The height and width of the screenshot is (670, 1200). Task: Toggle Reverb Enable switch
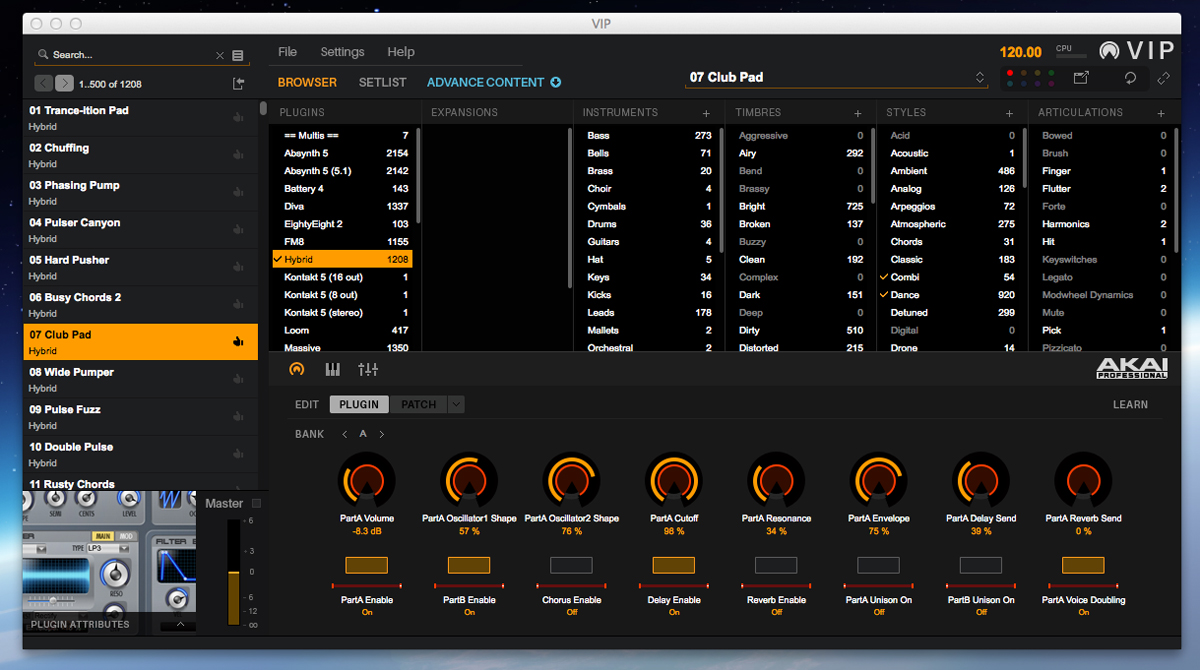pos(776,565)
